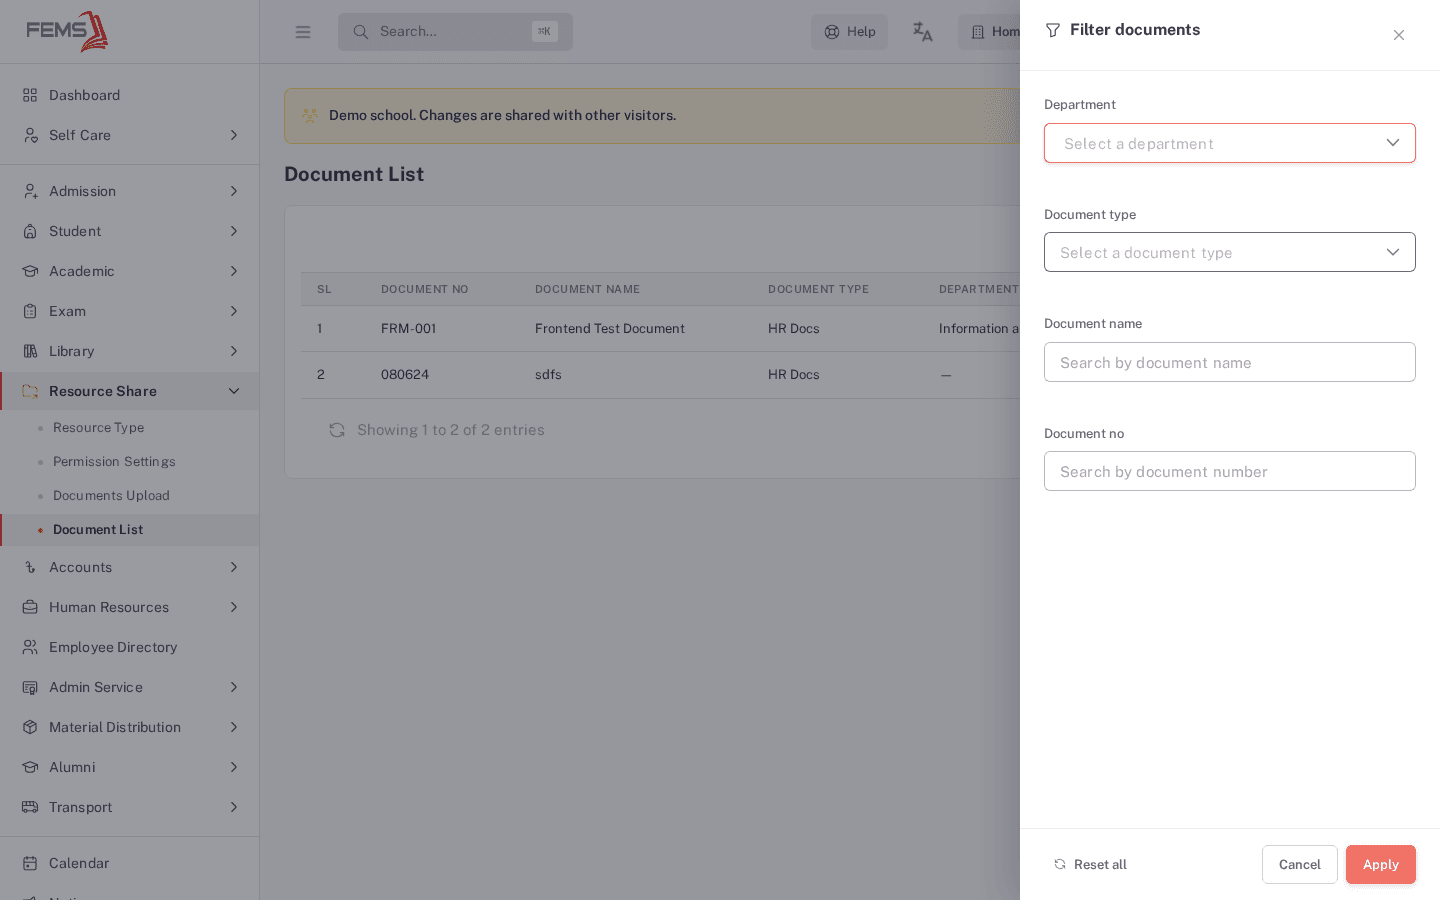
Task: Click the Admin Service icon
Action: point(30,687)
